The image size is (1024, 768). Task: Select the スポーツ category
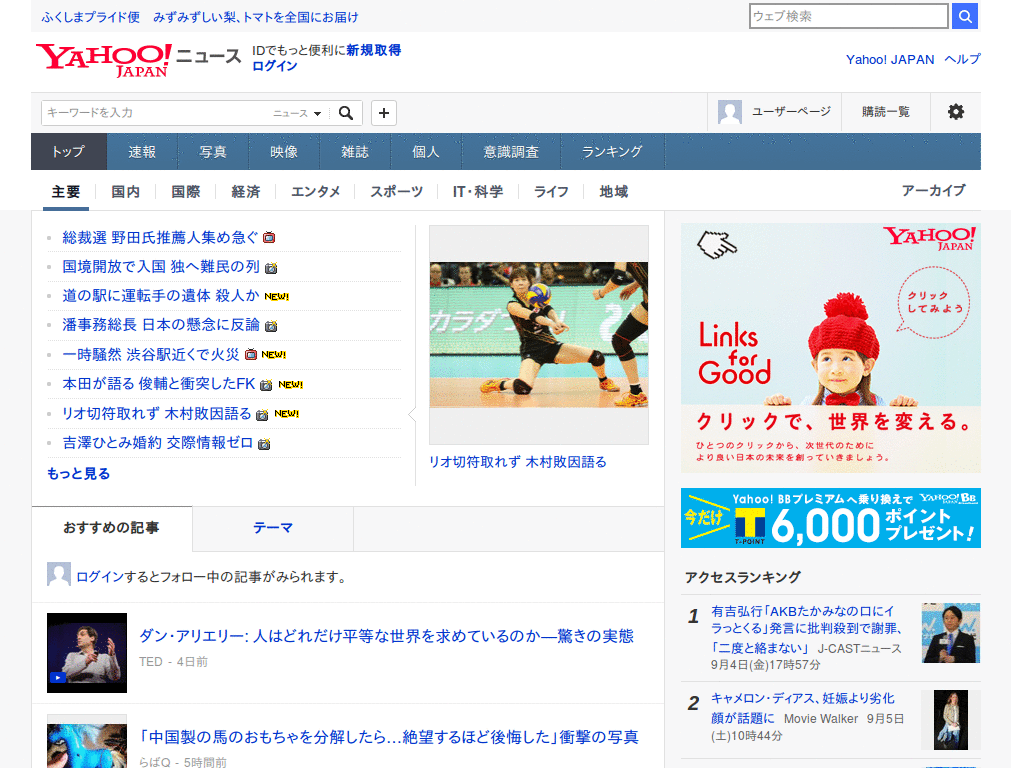point(396,192)
